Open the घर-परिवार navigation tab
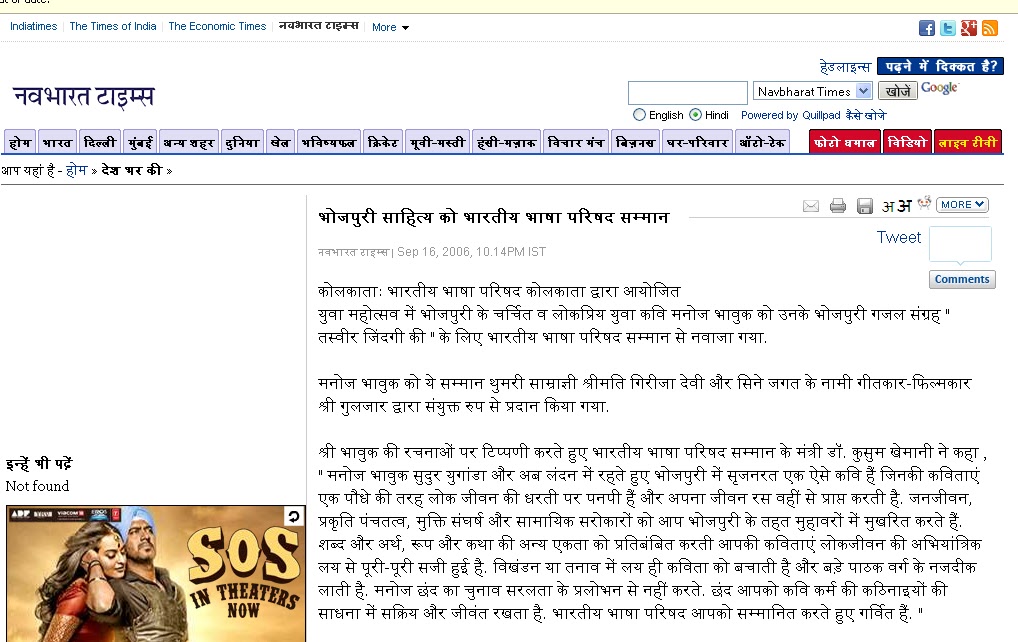The height and width of the screenshot is (642, 1018). 698,142
